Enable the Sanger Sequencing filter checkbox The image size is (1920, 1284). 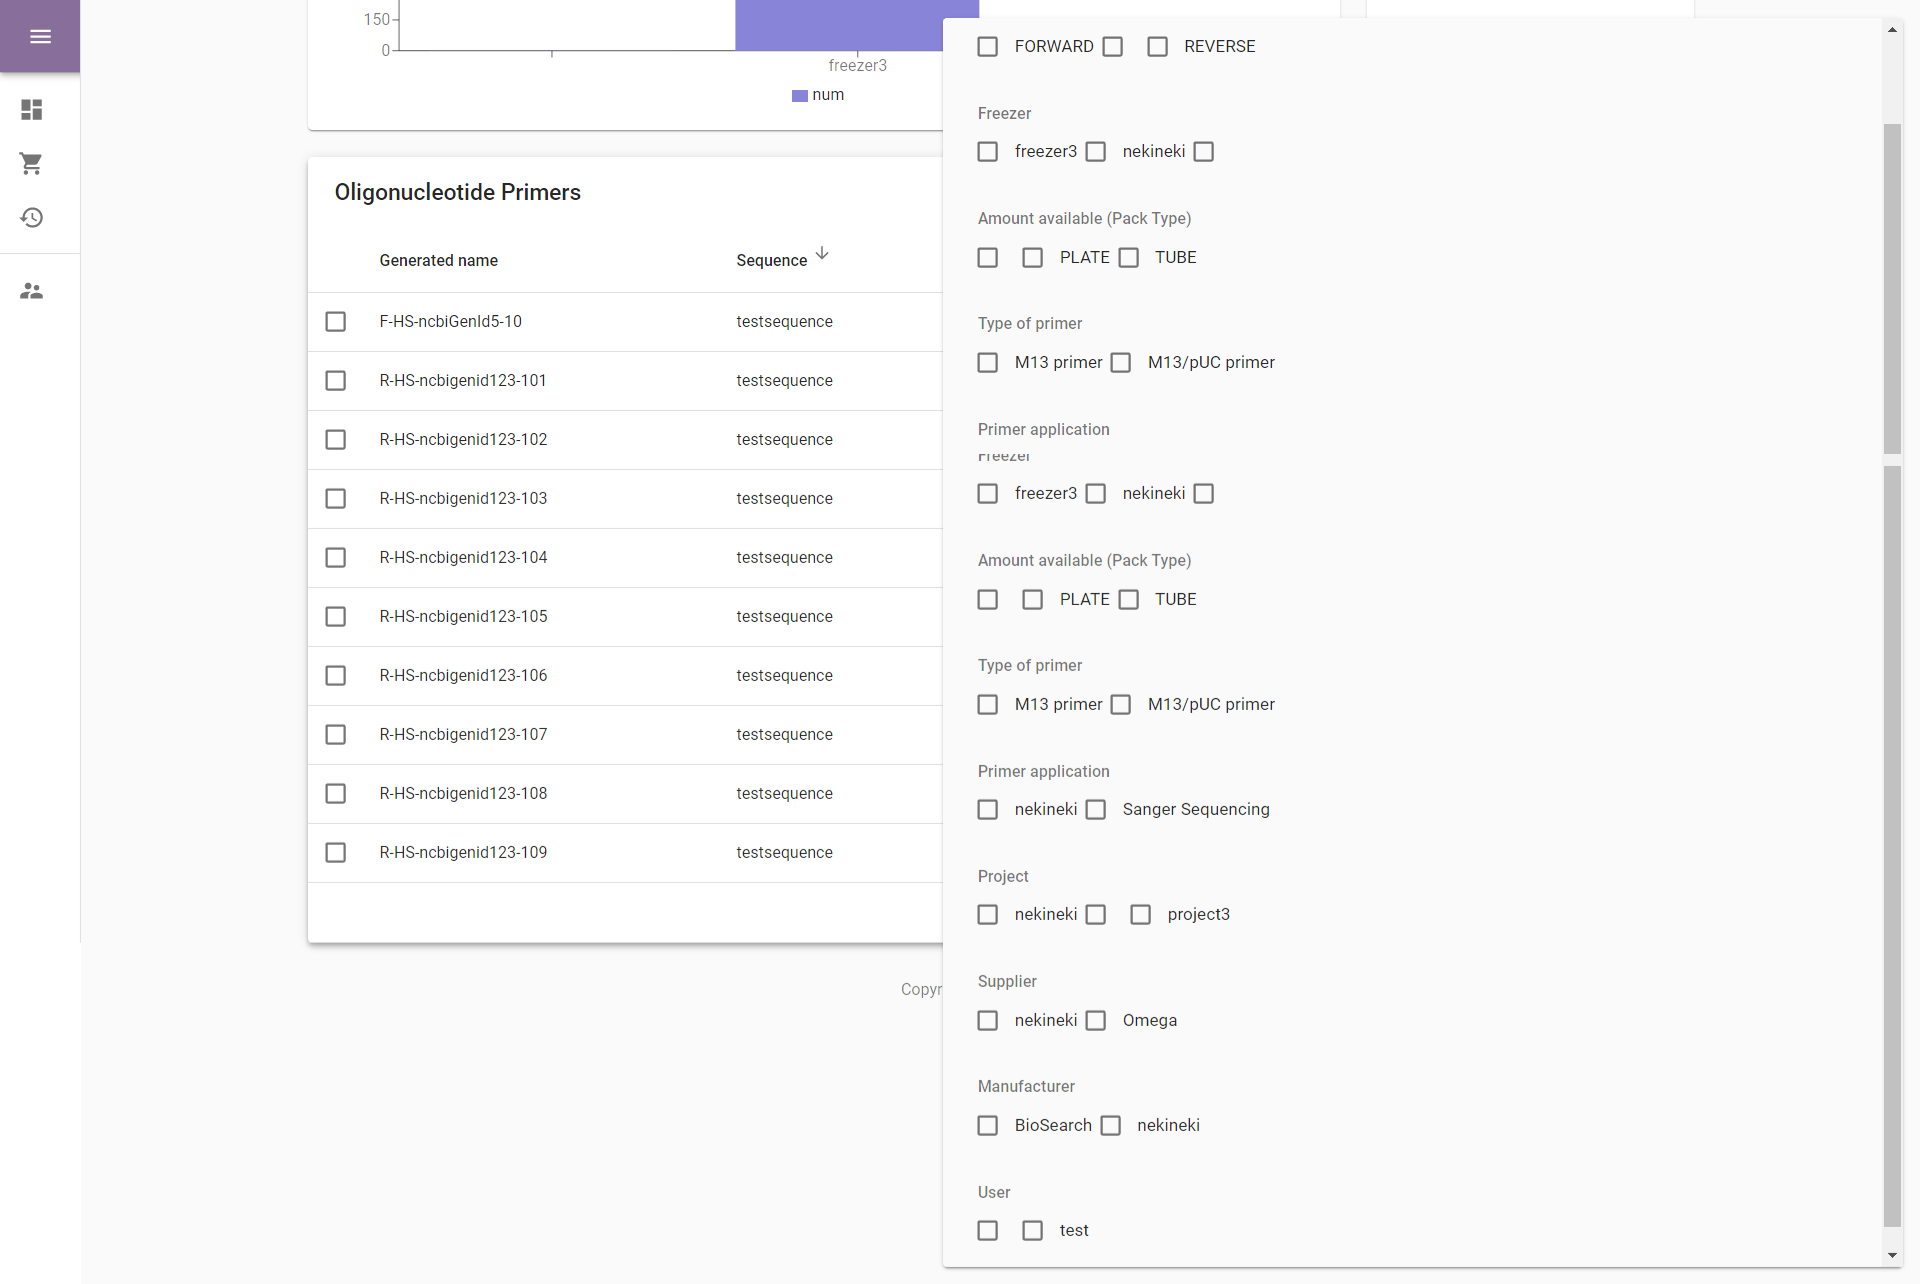[x=1096, y=810]
